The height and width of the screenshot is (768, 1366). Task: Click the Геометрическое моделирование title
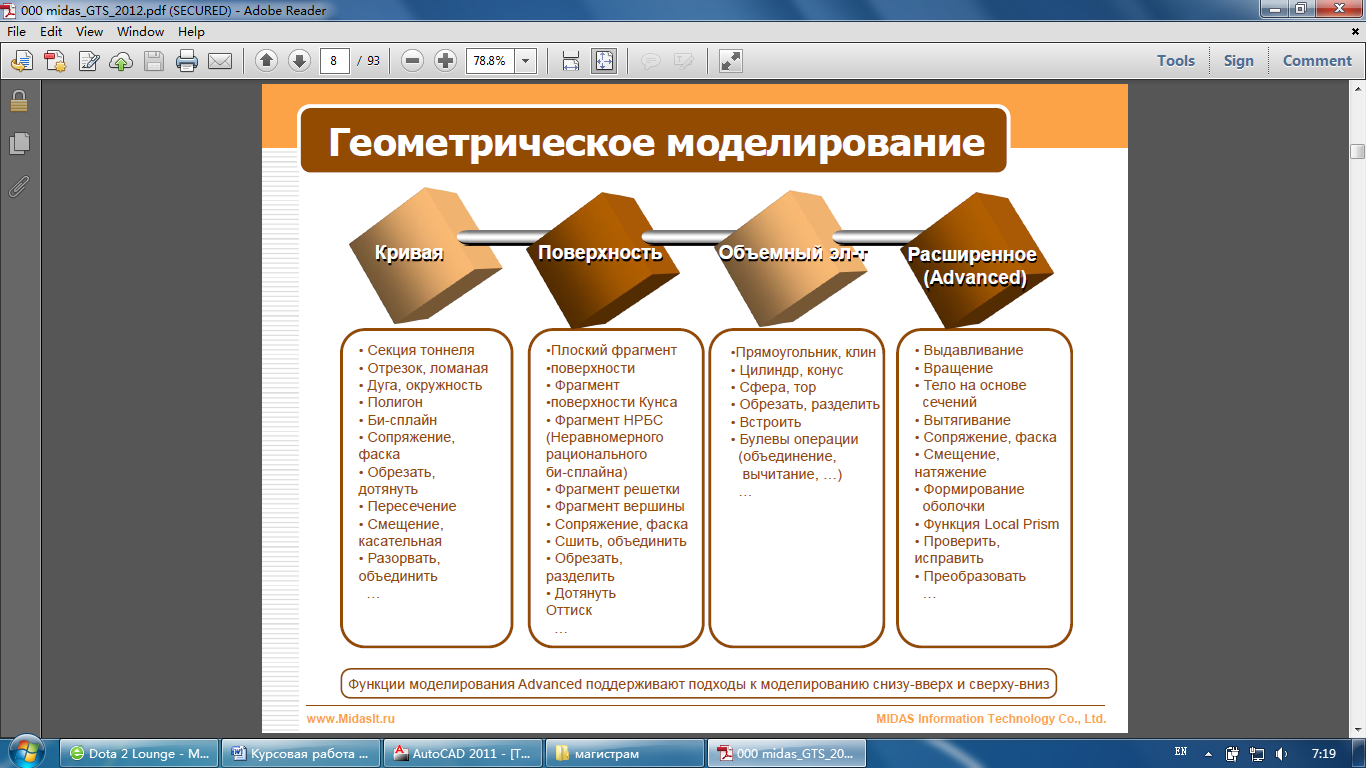tap(656, 142)
